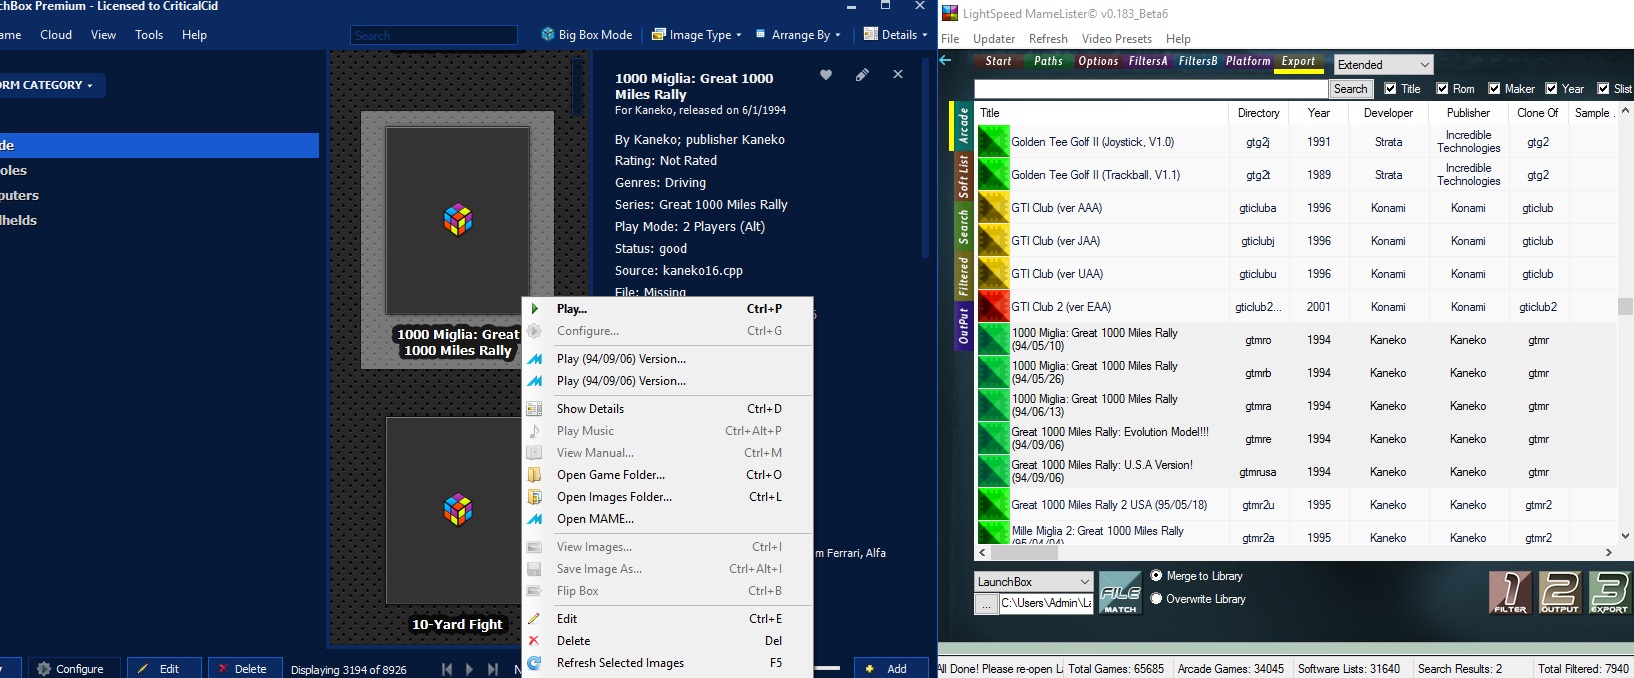Click the 1000 Miglia box art thumbnail
Image resolution: width=1634 pixels, height=678 pixels.
(458, 221)
